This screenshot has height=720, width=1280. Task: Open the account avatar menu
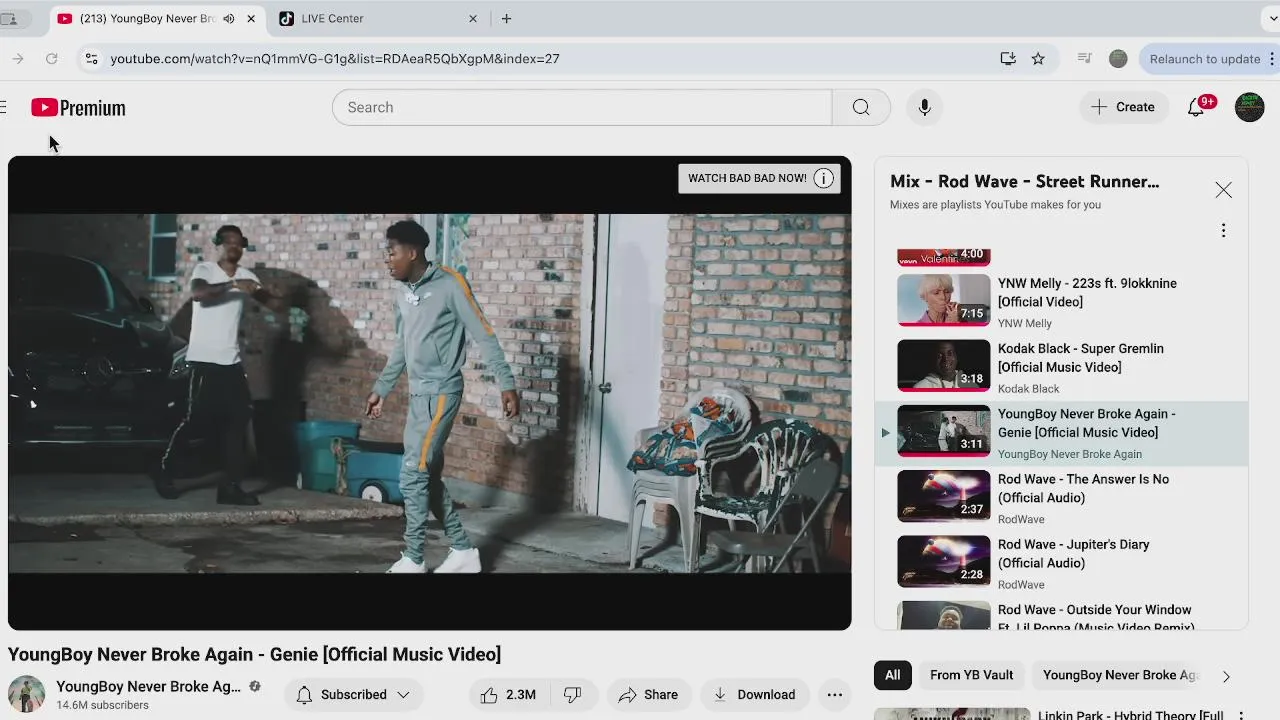(1249, 107)
